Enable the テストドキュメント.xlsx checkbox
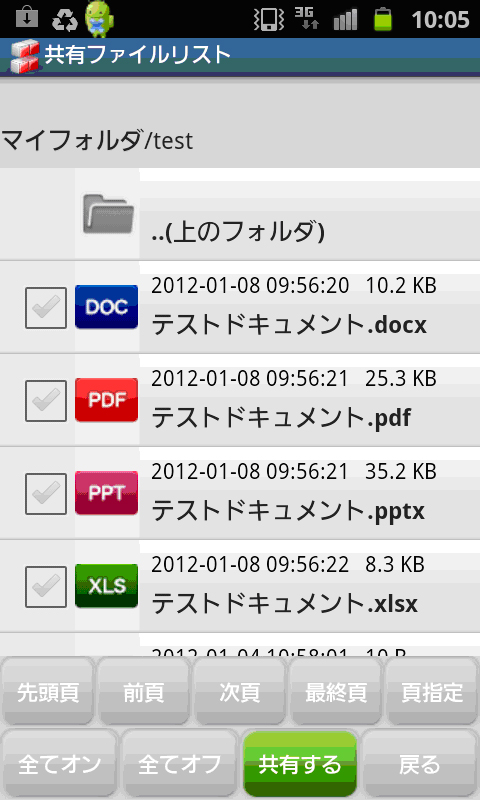Viewport: 480px width, 800px height. (46, 587)
